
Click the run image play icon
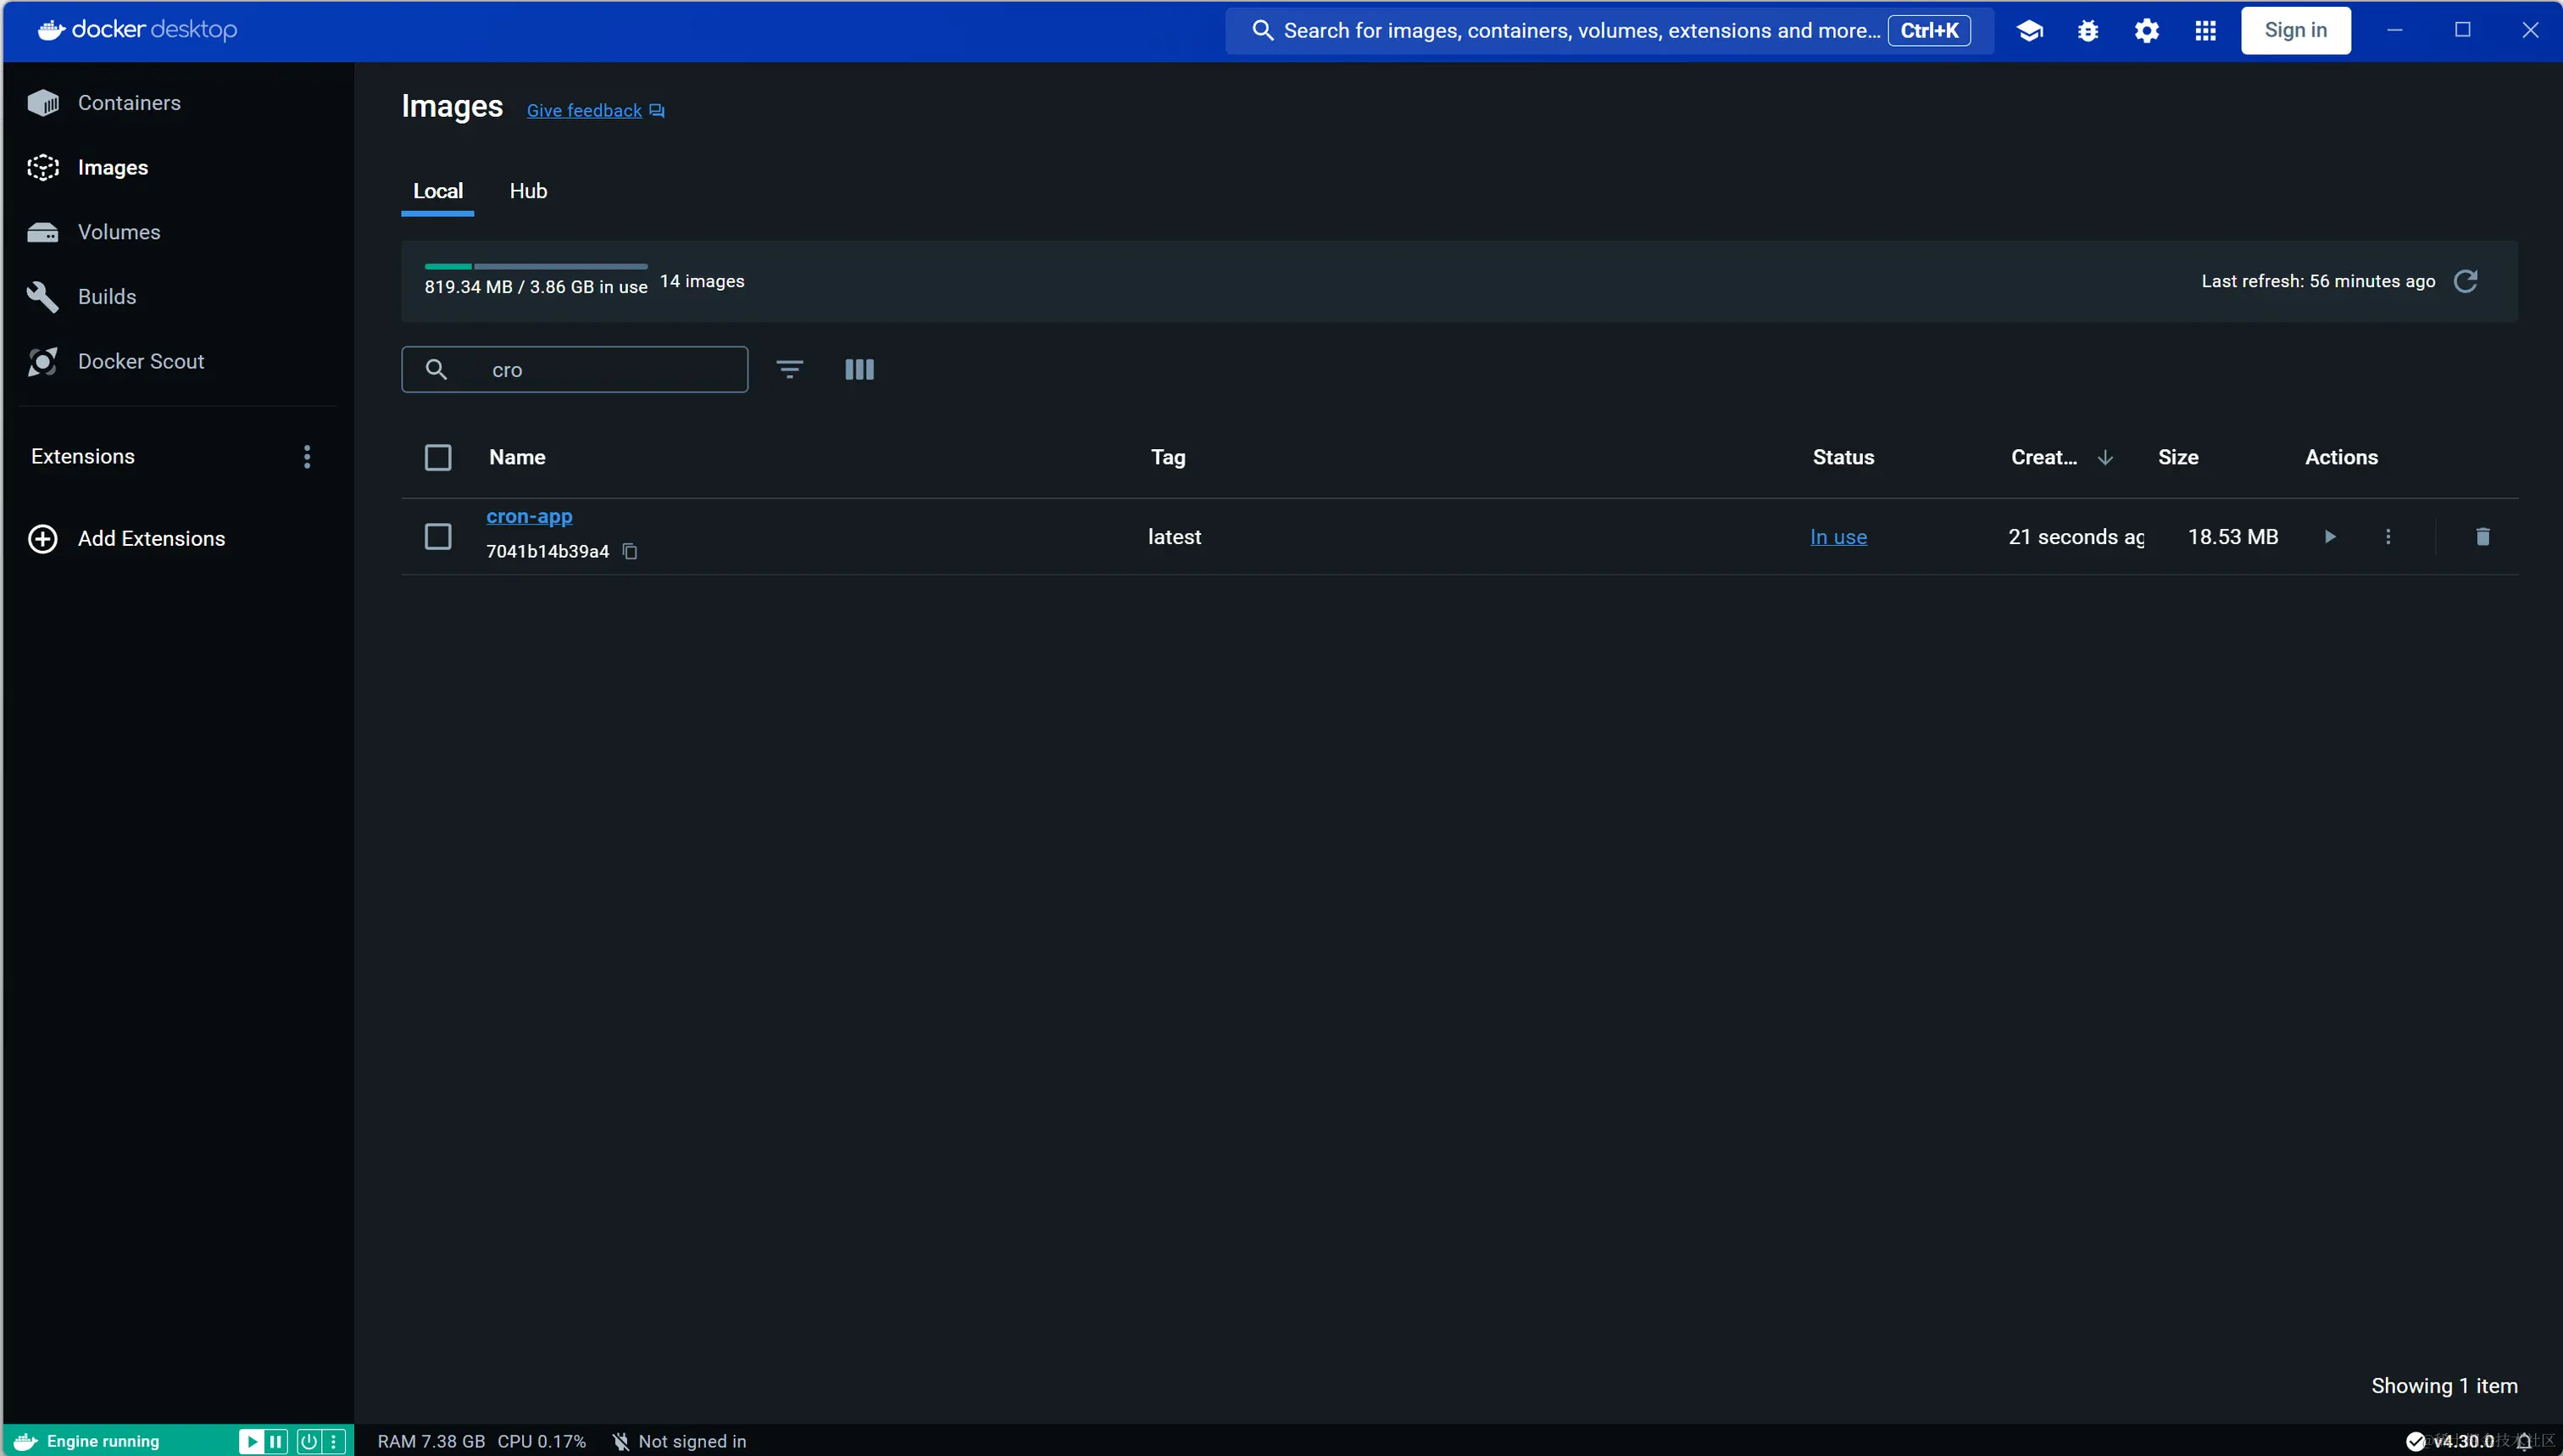(x=2330, y=537)
